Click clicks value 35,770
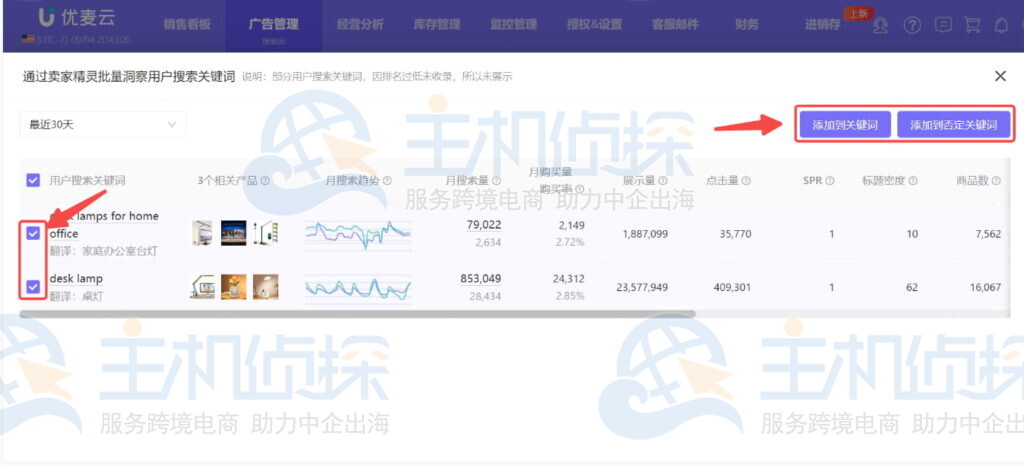 (735, 233)
